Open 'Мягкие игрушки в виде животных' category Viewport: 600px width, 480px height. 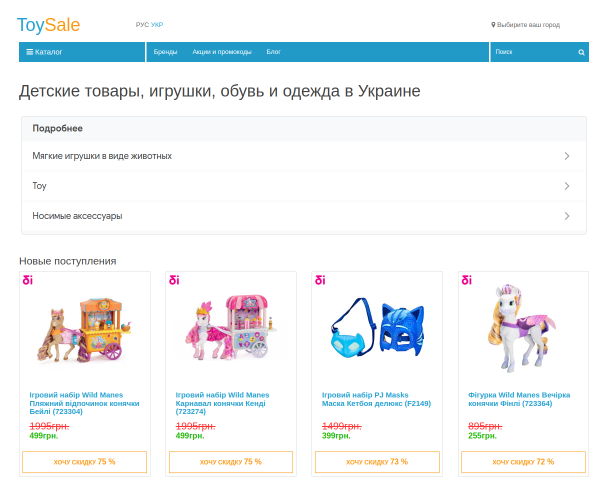pyautogui.click(x=304, y=156)
